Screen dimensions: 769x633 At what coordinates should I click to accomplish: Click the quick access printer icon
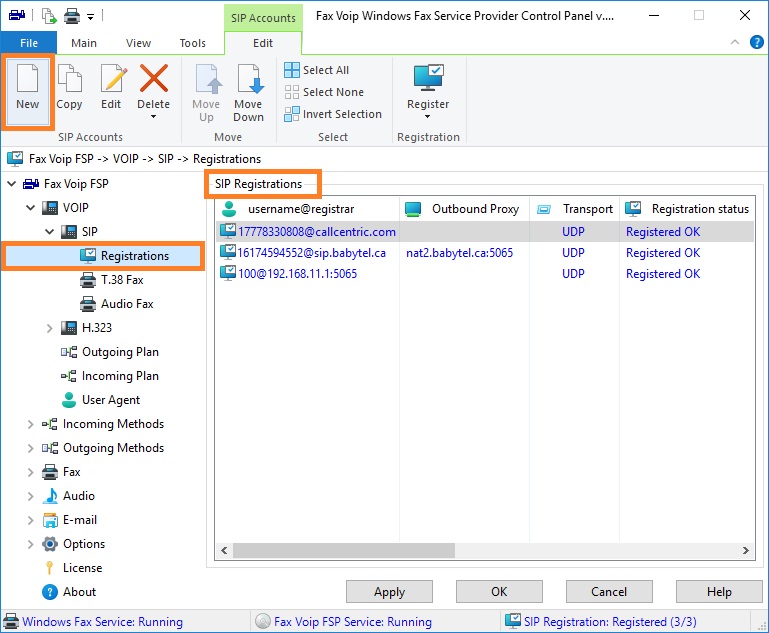(72, 16)
